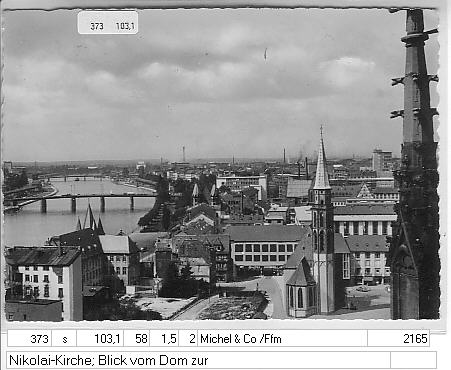Image resolution: width=451 pixels, height=370 pixels.
Task: Click the 373 number on the white label
Action: pyautogui.click(x=97, y=26)
